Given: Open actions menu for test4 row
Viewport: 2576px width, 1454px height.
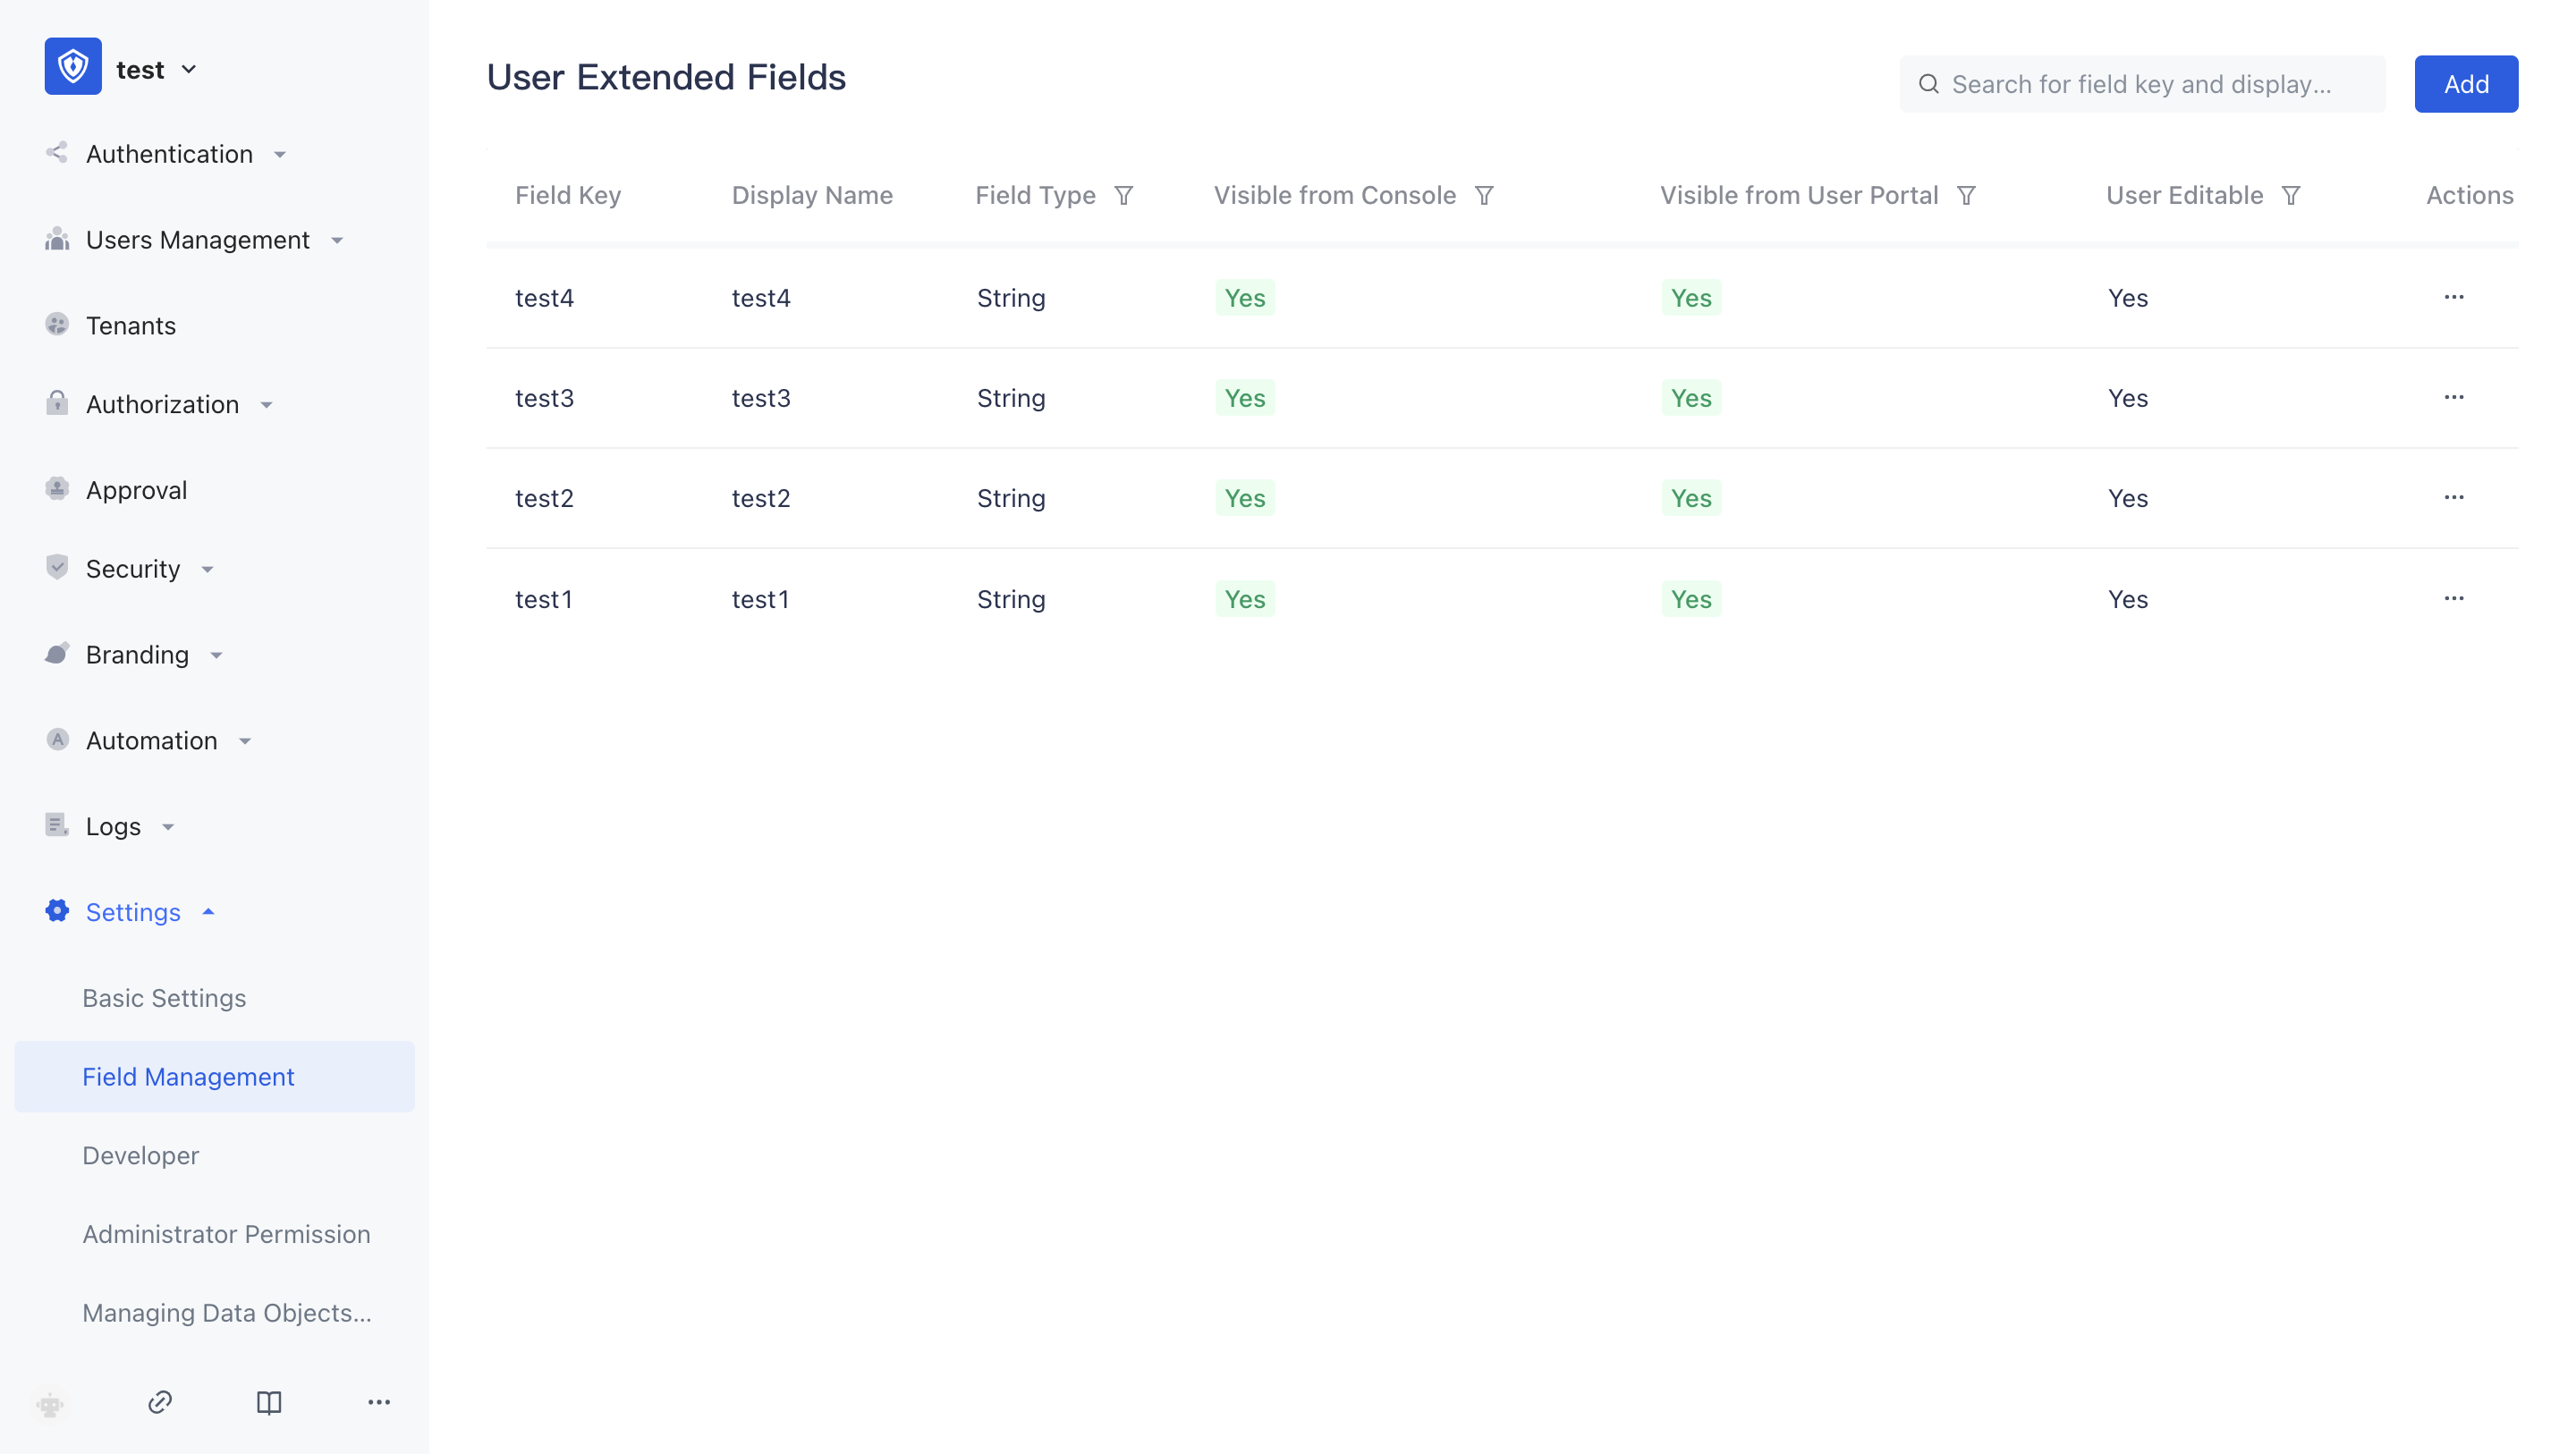Looking at the screenshot, I should [2453, 297].
